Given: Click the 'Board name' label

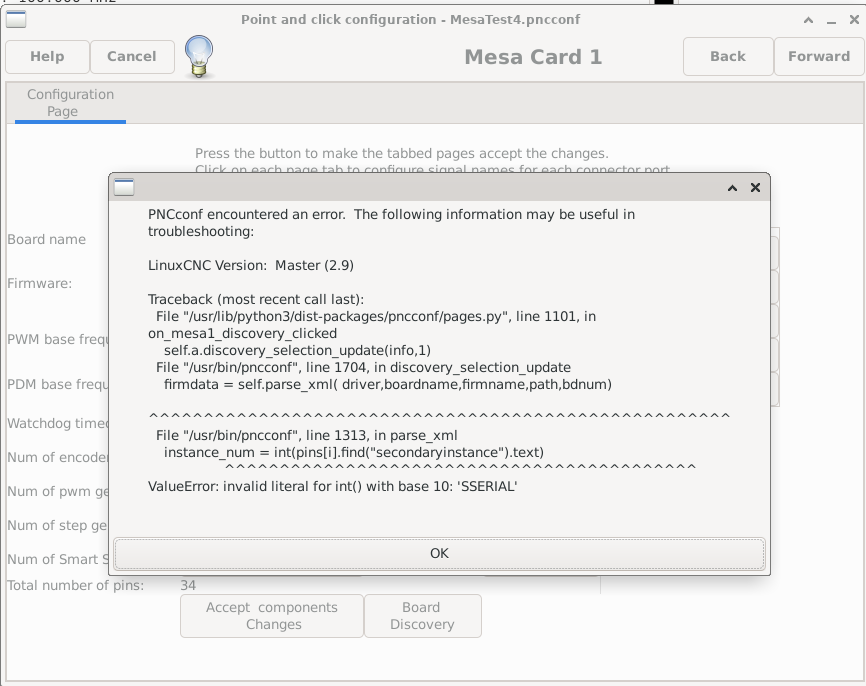Looking at the screenshot, I should (x=46, y=240).
